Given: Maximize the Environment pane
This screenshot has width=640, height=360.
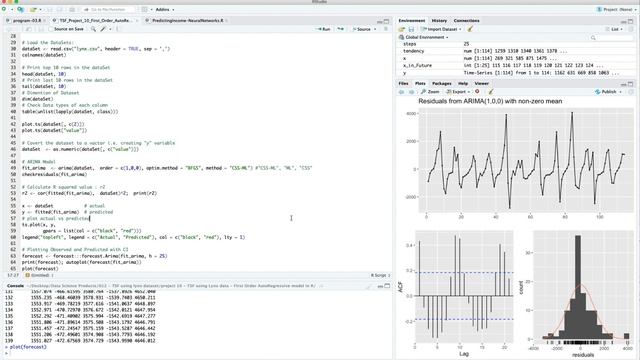Looking at the screenshot, I should coord(631,21).
